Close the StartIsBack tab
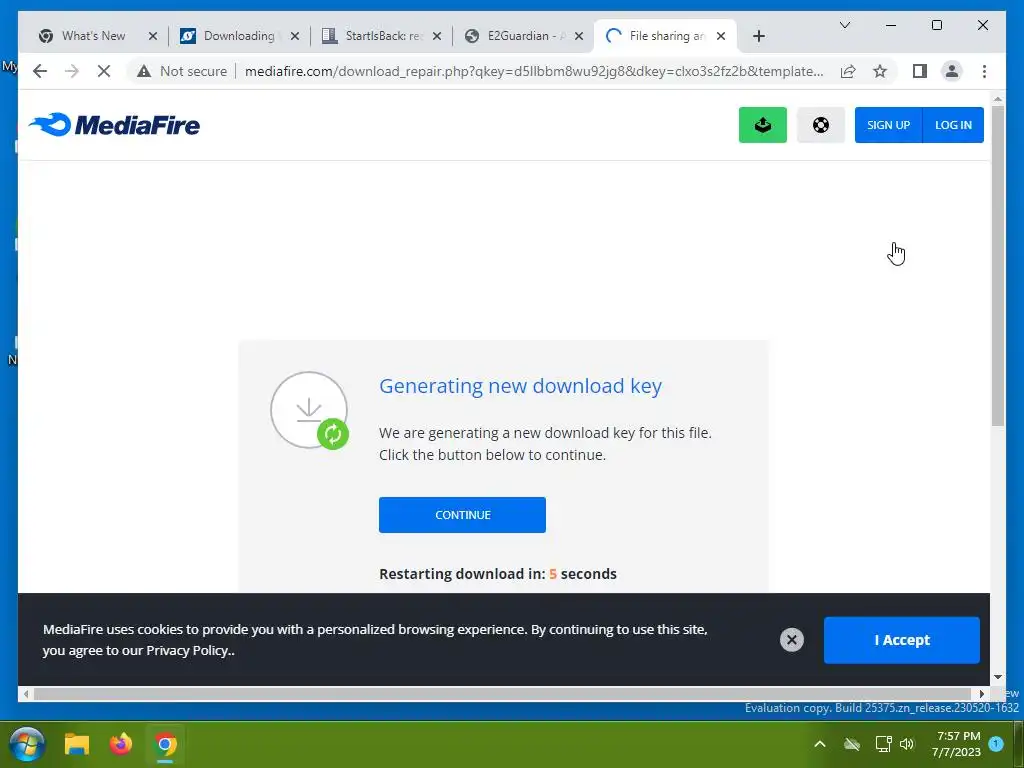Image resolution: width=1024 pixels, height=768 pixels. click(x=437, y=36)
